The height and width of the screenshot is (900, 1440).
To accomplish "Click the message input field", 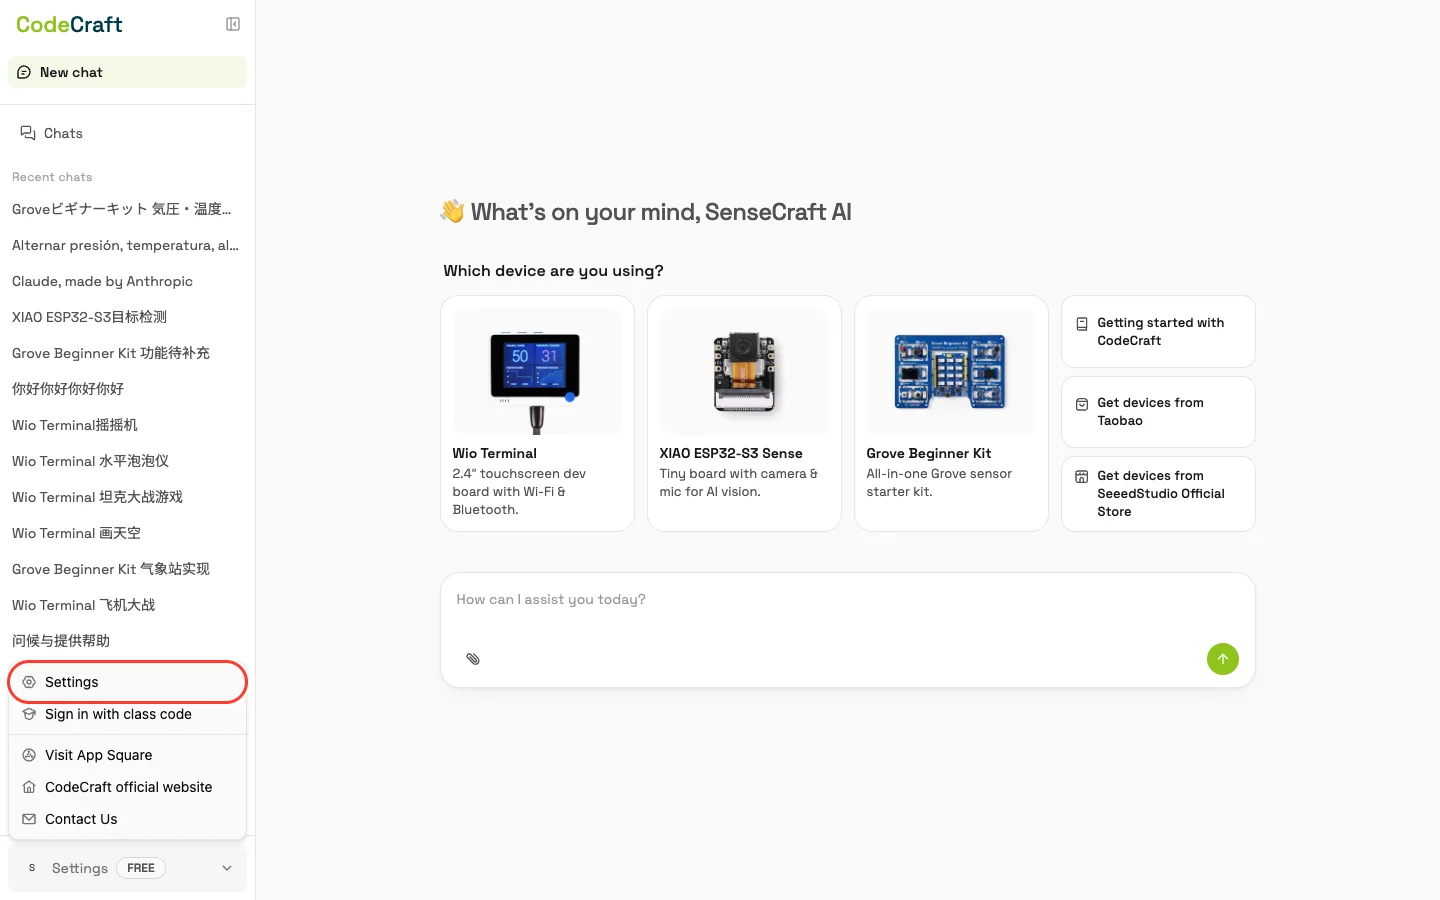I will tap(847, 600).
